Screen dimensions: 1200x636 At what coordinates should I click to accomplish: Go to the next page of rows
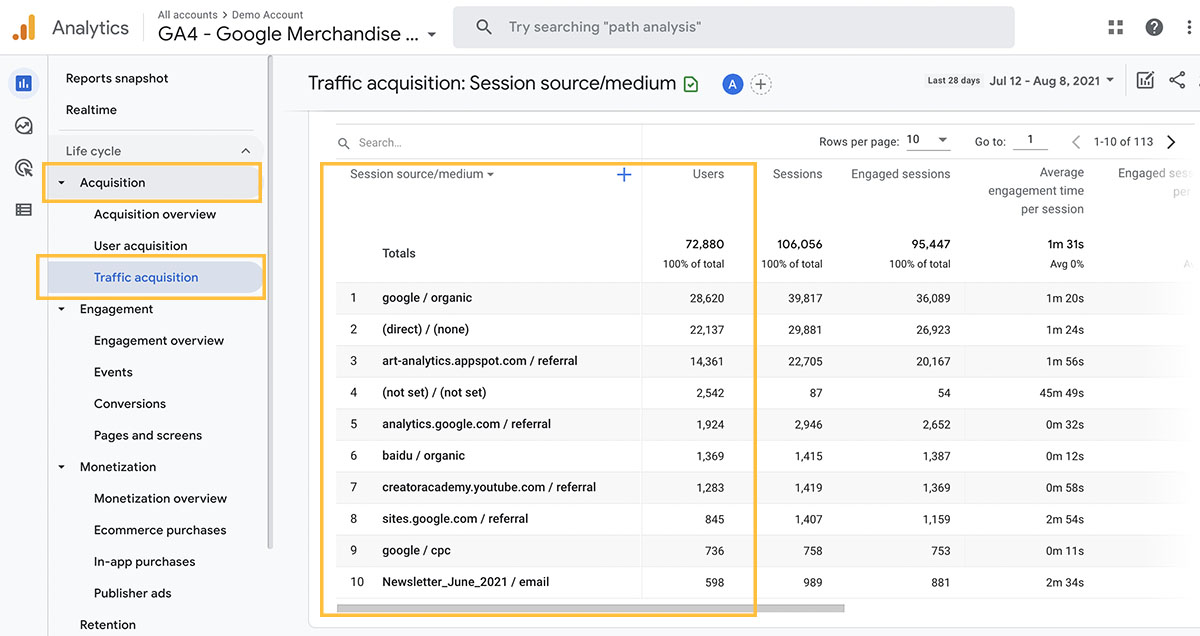point(1171,142)
